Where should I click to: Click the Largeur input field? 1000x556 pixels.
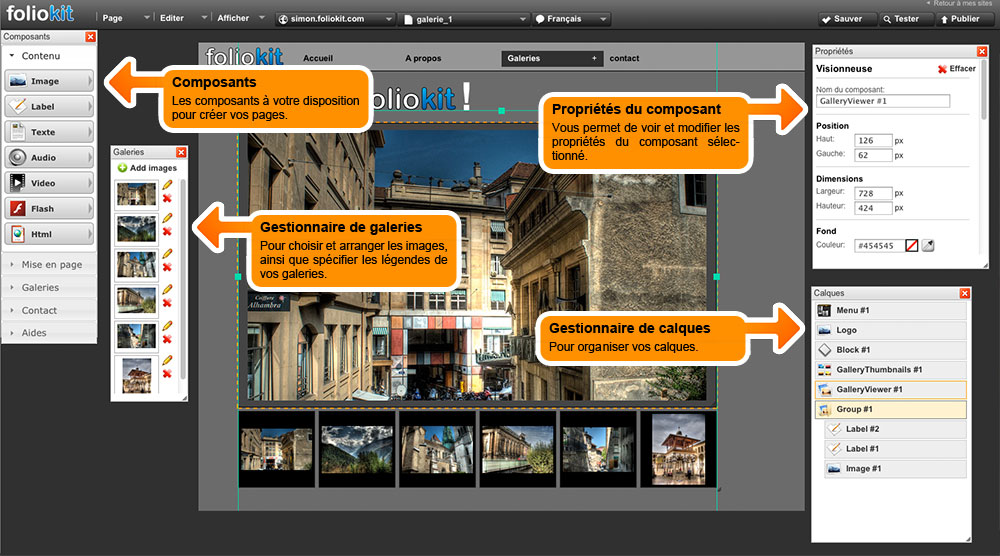pyautogui.click(x=873, y=193)
